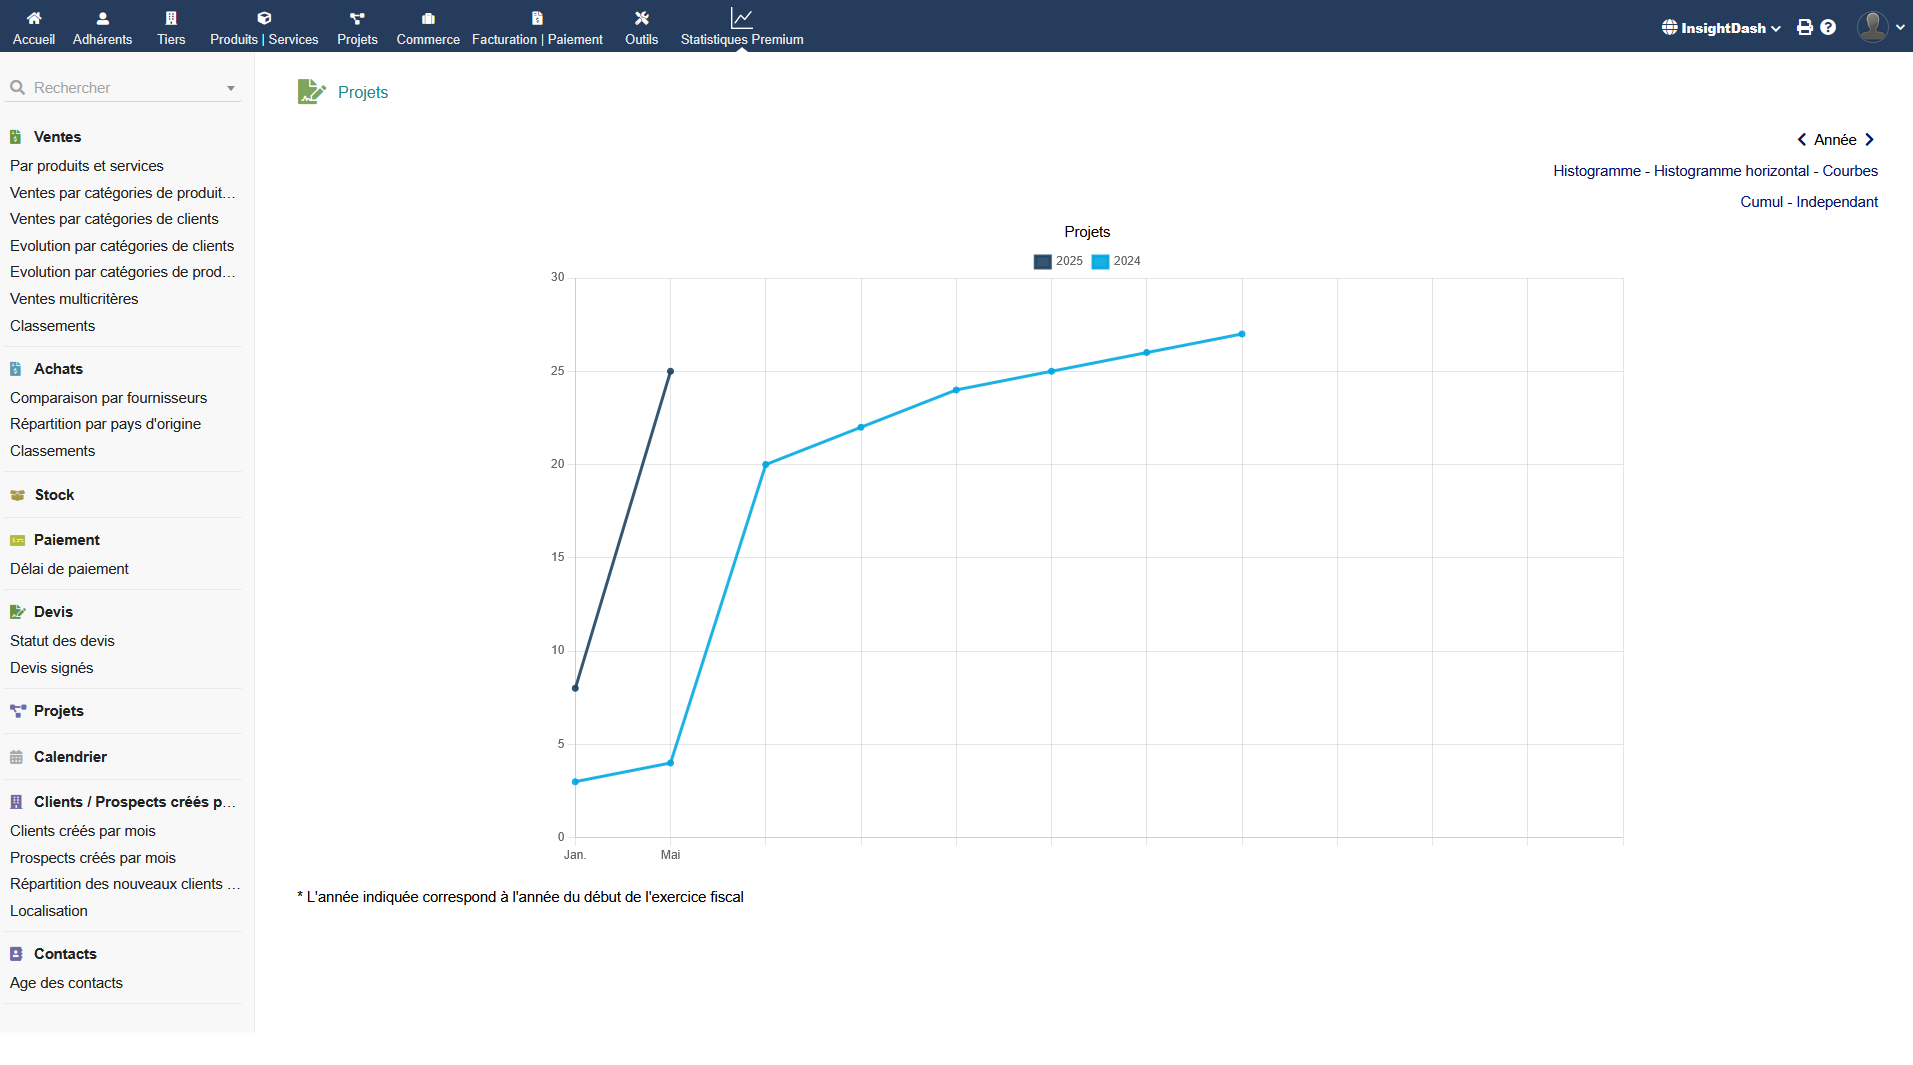Click the print page icon
The width and height of the screenshot is (1913, 1065).
pyautogui.click(x=1804, y=28)
